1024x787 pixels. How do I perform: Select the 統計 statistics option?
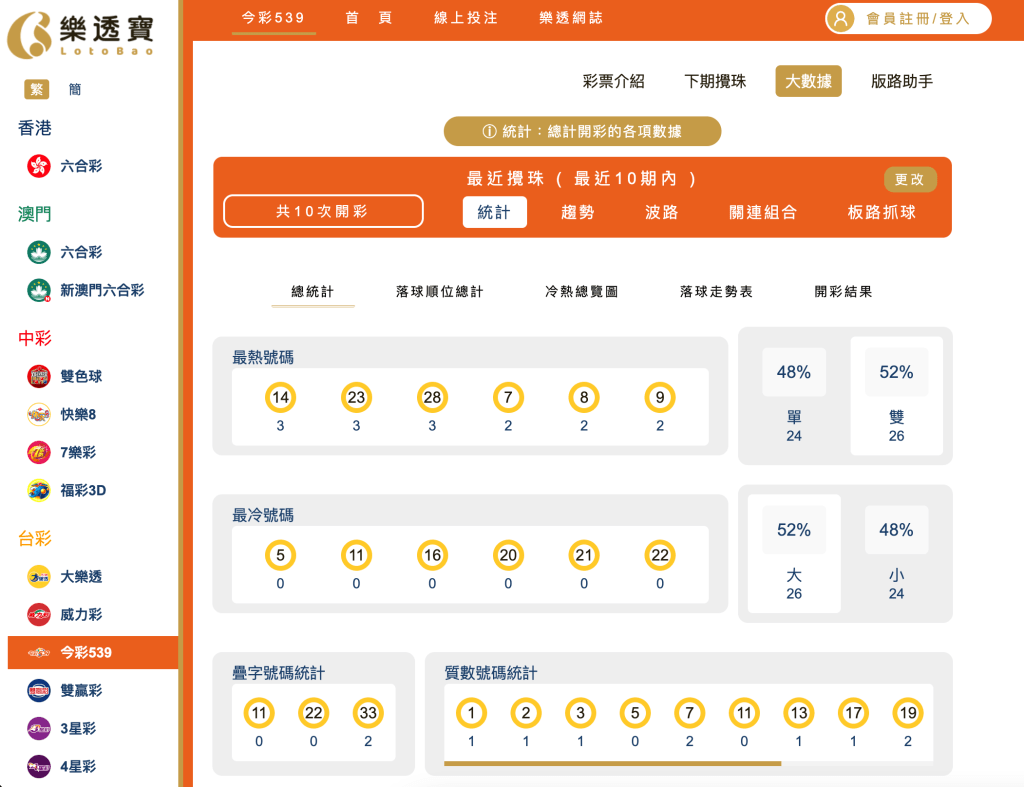pyautogui.click(x=494, y=212)
